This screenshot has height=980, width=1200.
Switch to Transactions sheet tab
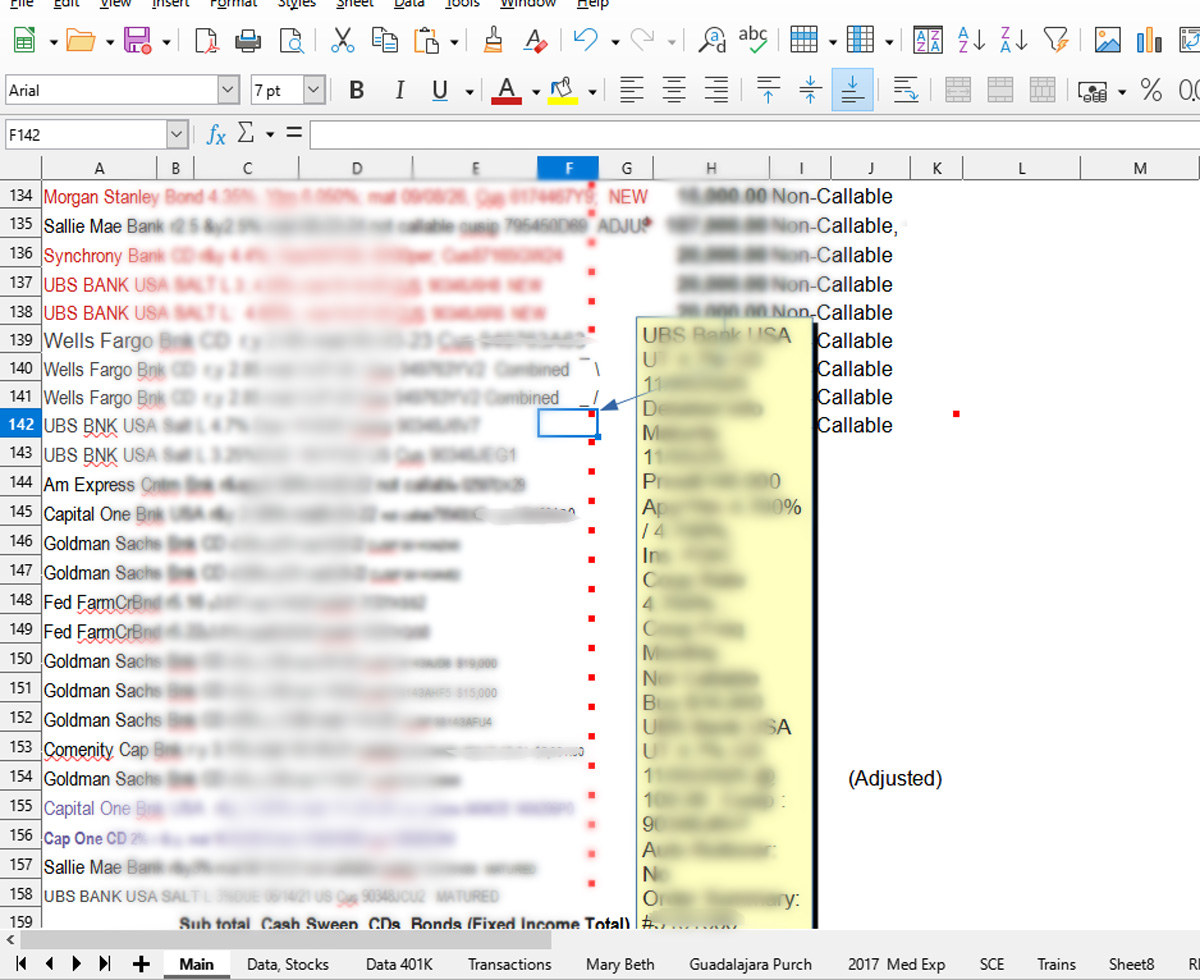[x=510, y=964]
